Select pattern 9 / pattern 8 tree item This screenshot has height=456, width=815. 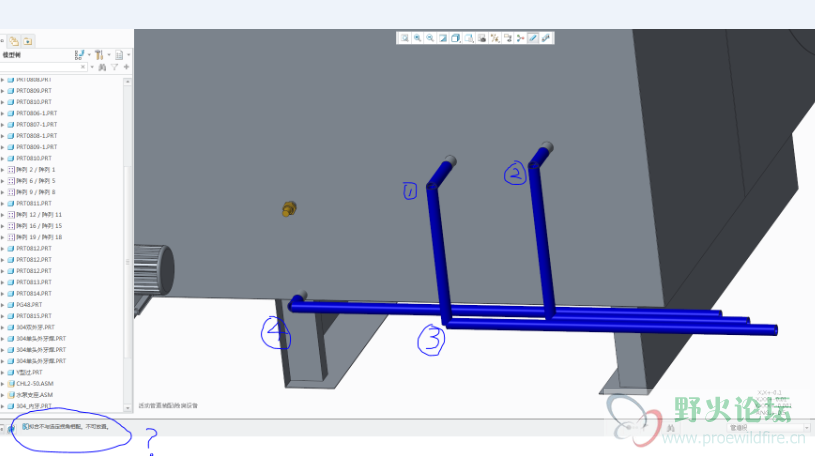35,192
